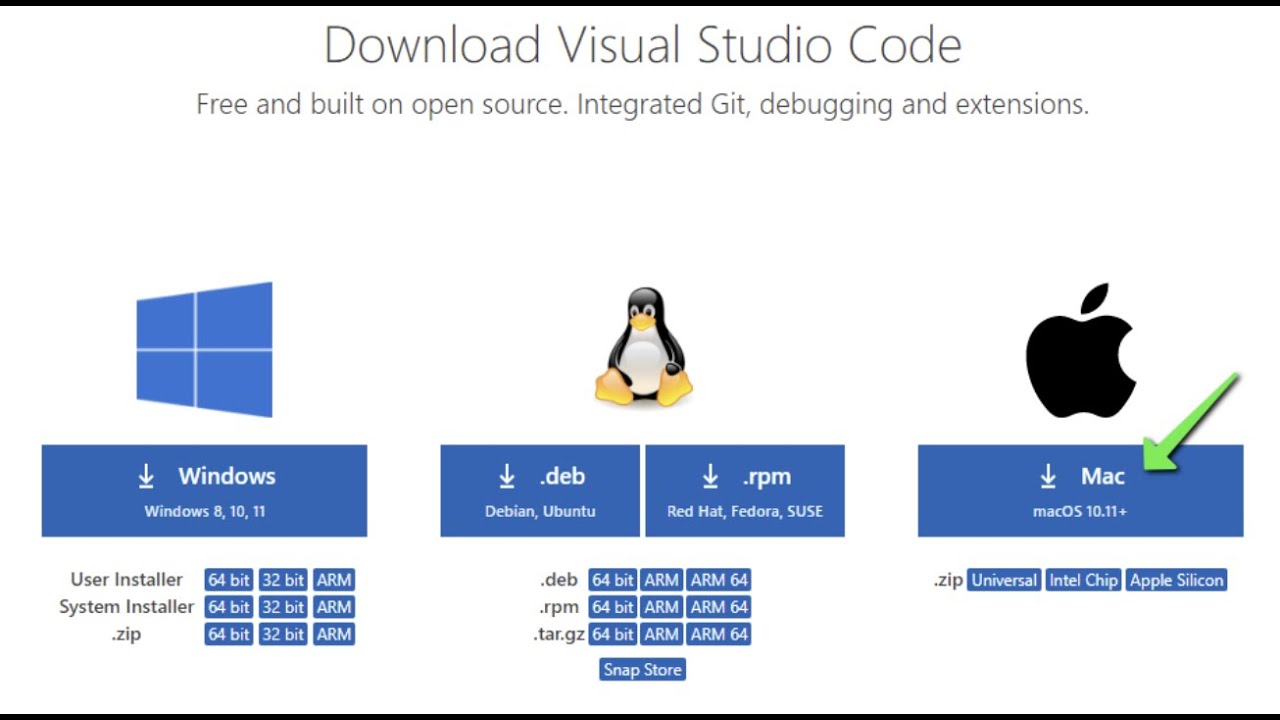1280x720 pixels.
Task: Get Windows .zip 32 bit
Action: (283, 634)
